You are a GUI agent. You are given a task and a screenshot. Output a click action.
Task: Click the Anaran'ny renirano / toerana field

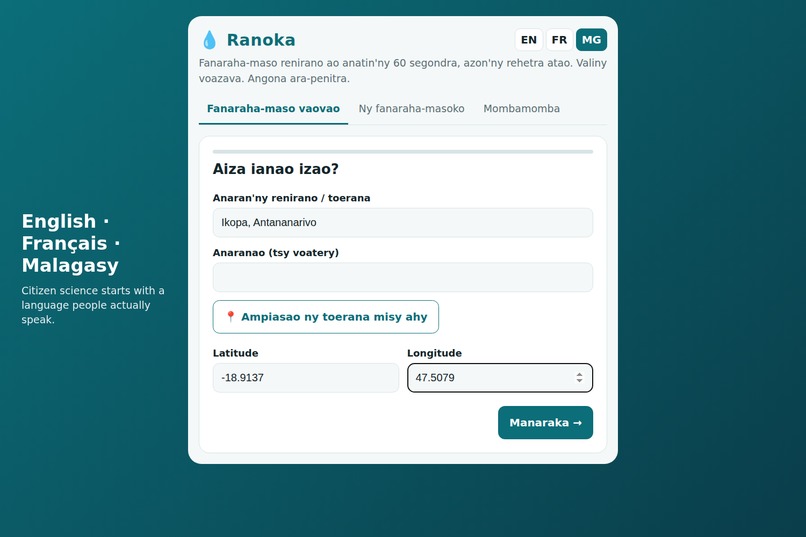(402, 223)
